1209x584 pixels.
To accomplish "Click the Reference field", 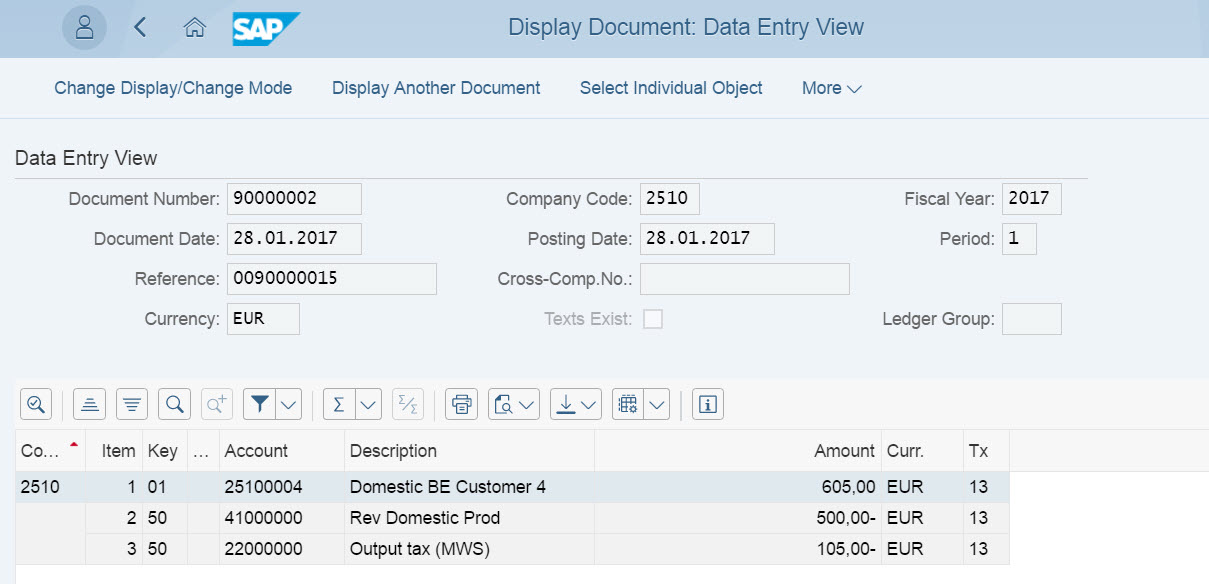I will pyautogui.click(x=332, y=279).
